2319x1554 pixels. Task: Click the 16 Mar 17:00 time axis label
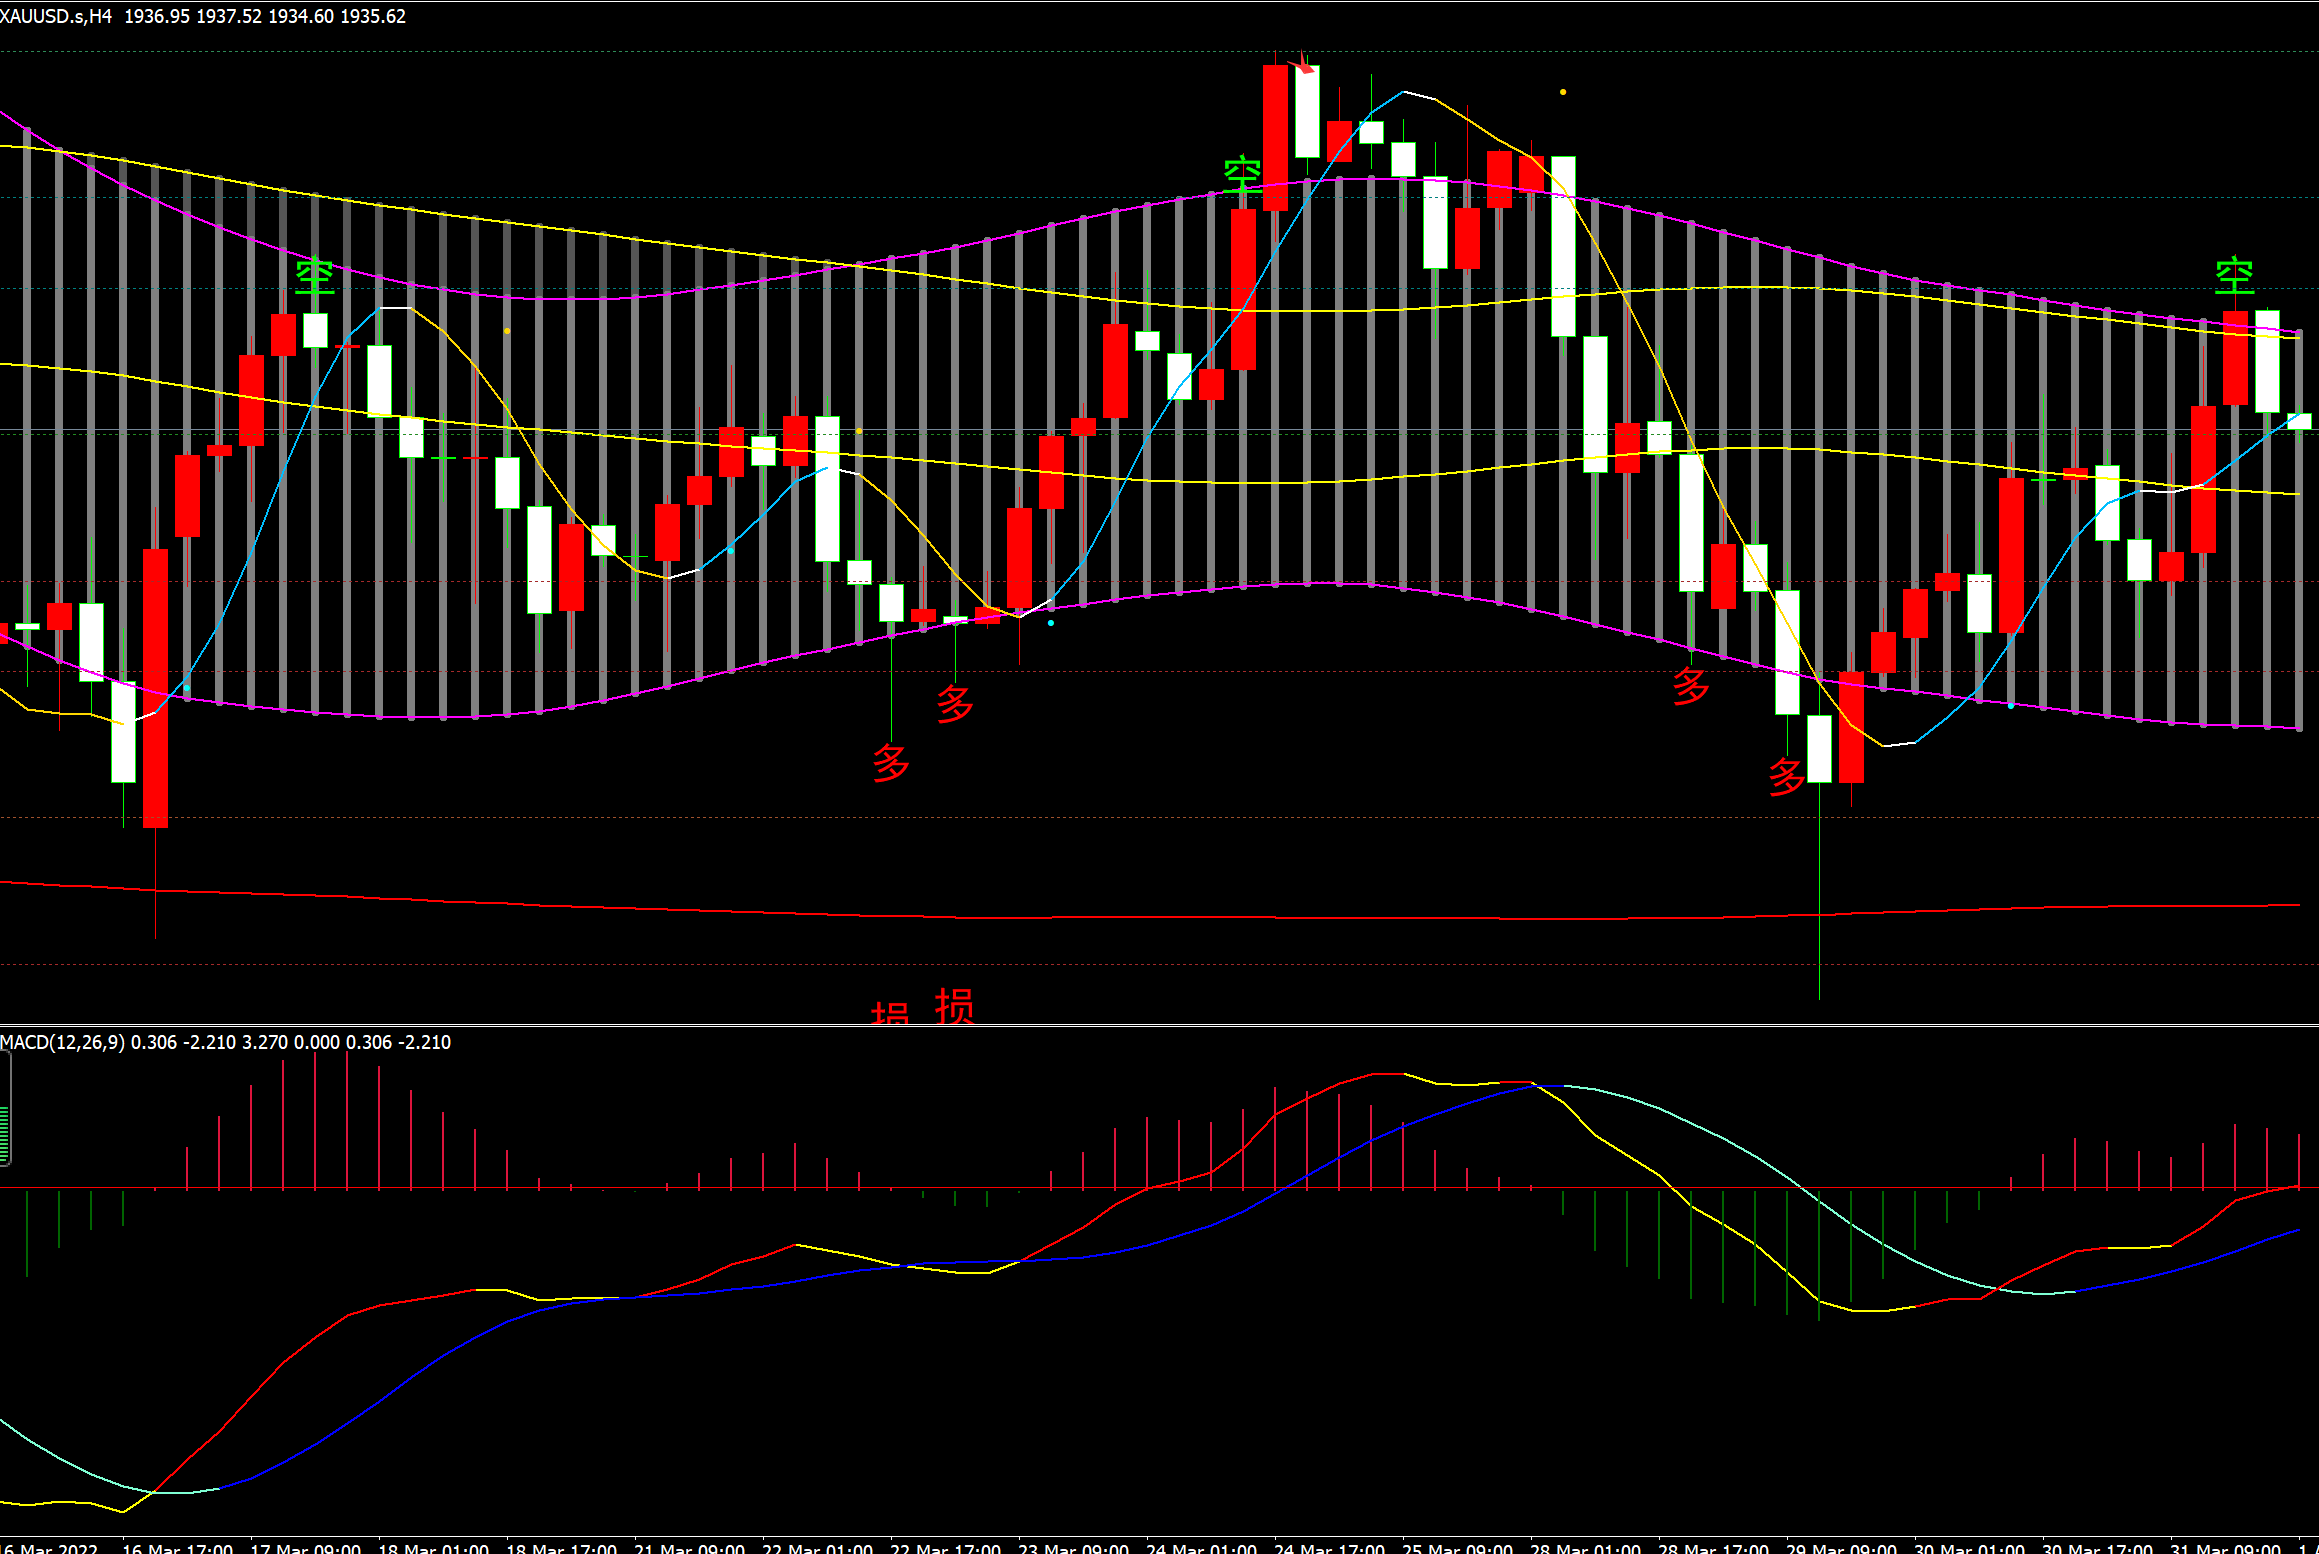point(177,1547)
